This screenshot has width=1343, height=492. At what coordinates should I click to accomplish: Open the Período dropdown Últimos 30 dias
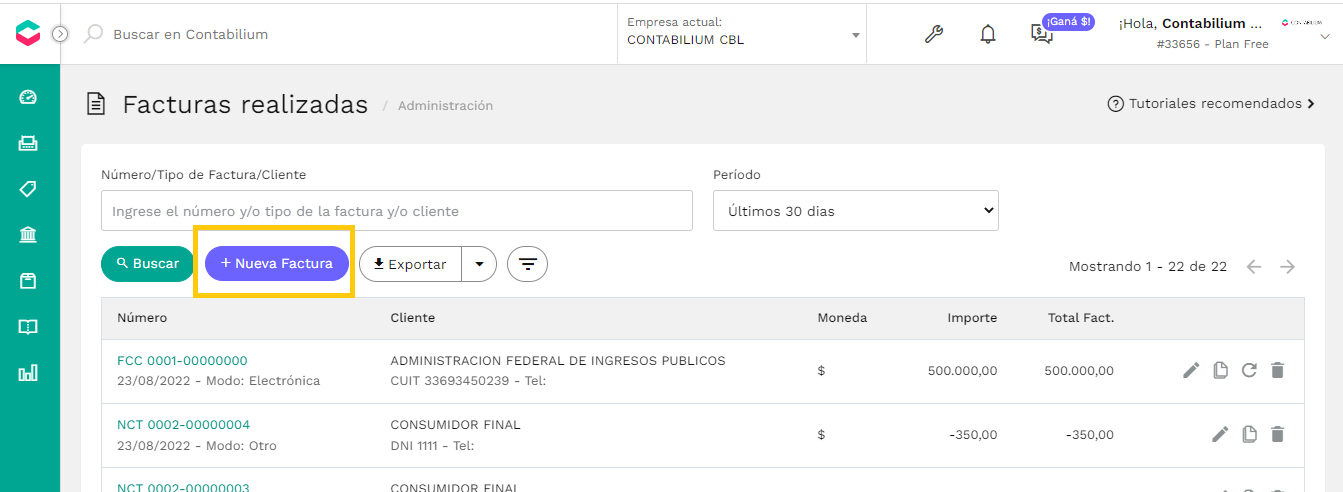[856, 211]
